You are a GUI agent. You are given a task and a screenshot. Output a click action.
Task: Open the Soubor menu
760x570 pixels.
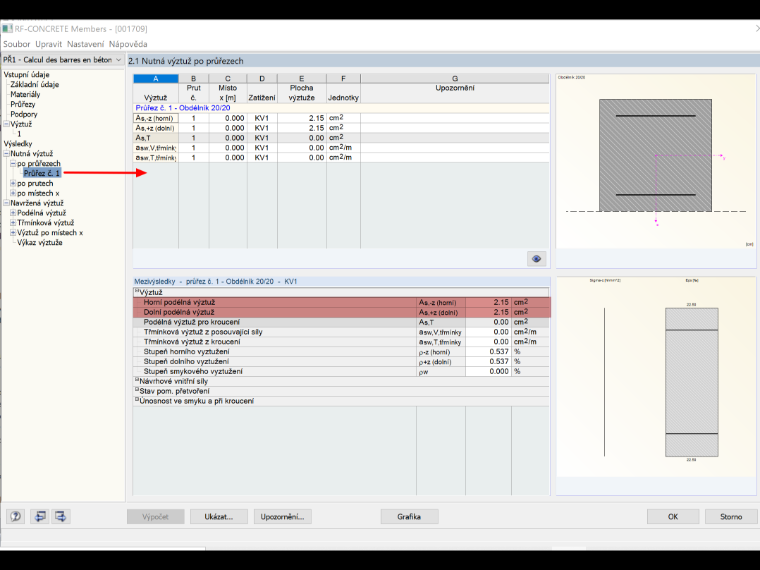(x=16, y=44)
